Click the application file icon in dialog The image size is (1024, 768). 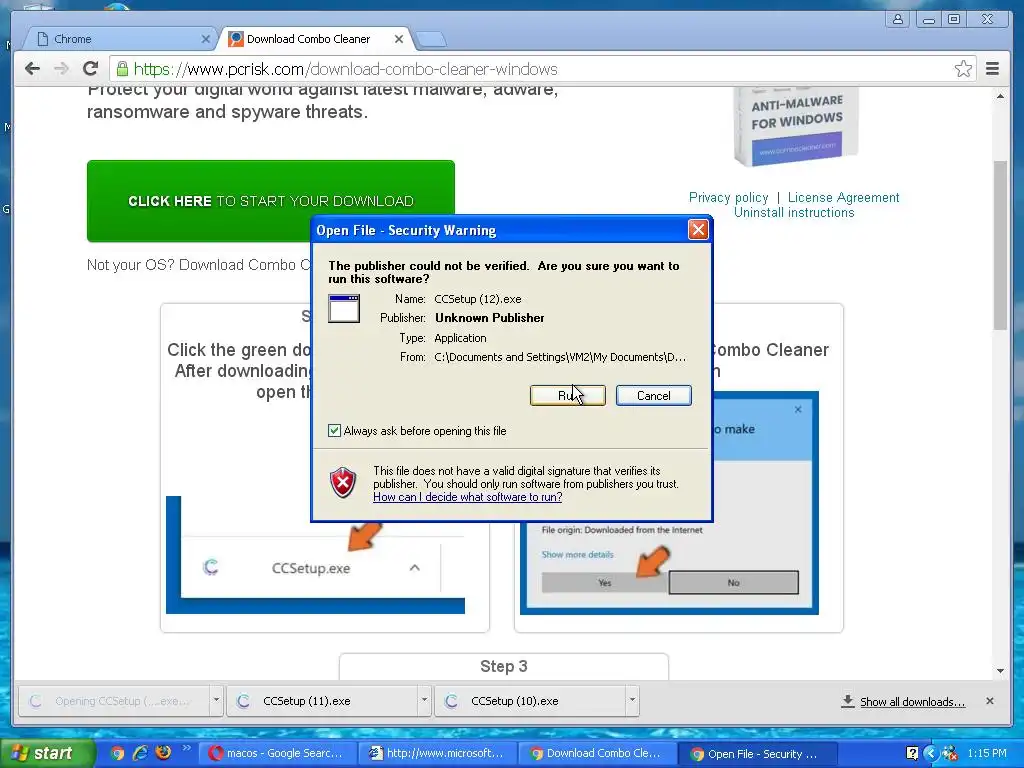[x=344, y=308]
